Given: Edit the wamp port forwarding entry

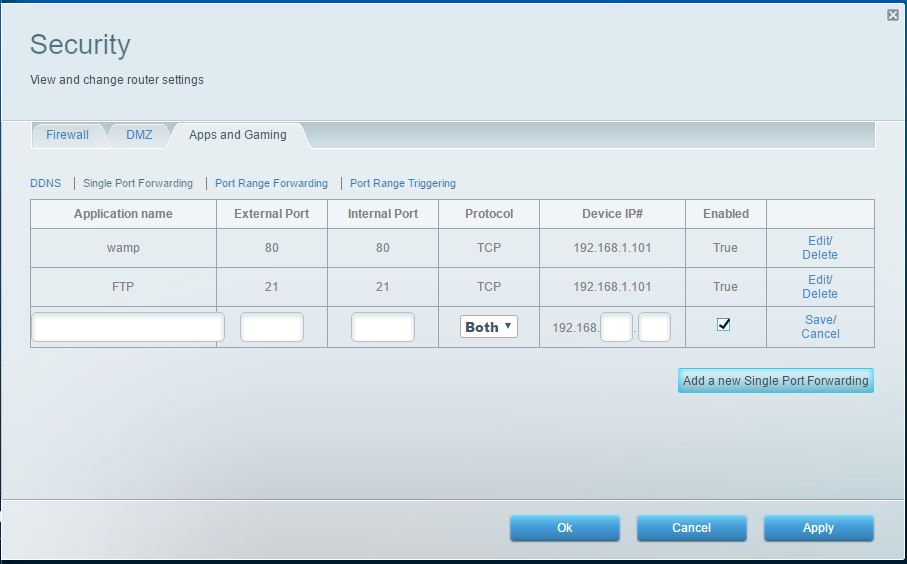Looking at the screenshot, I should (x=820, y=241).
